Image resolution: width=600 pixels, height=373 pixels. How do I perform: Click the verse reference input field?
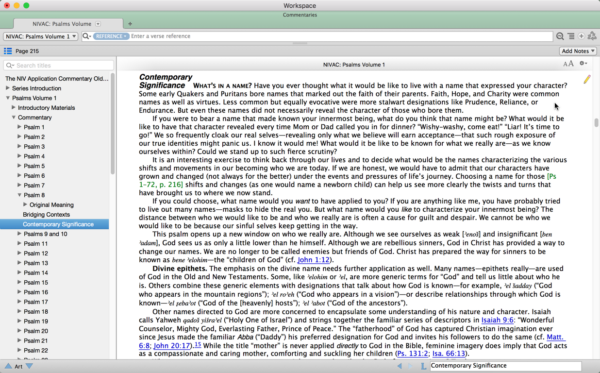341,36
